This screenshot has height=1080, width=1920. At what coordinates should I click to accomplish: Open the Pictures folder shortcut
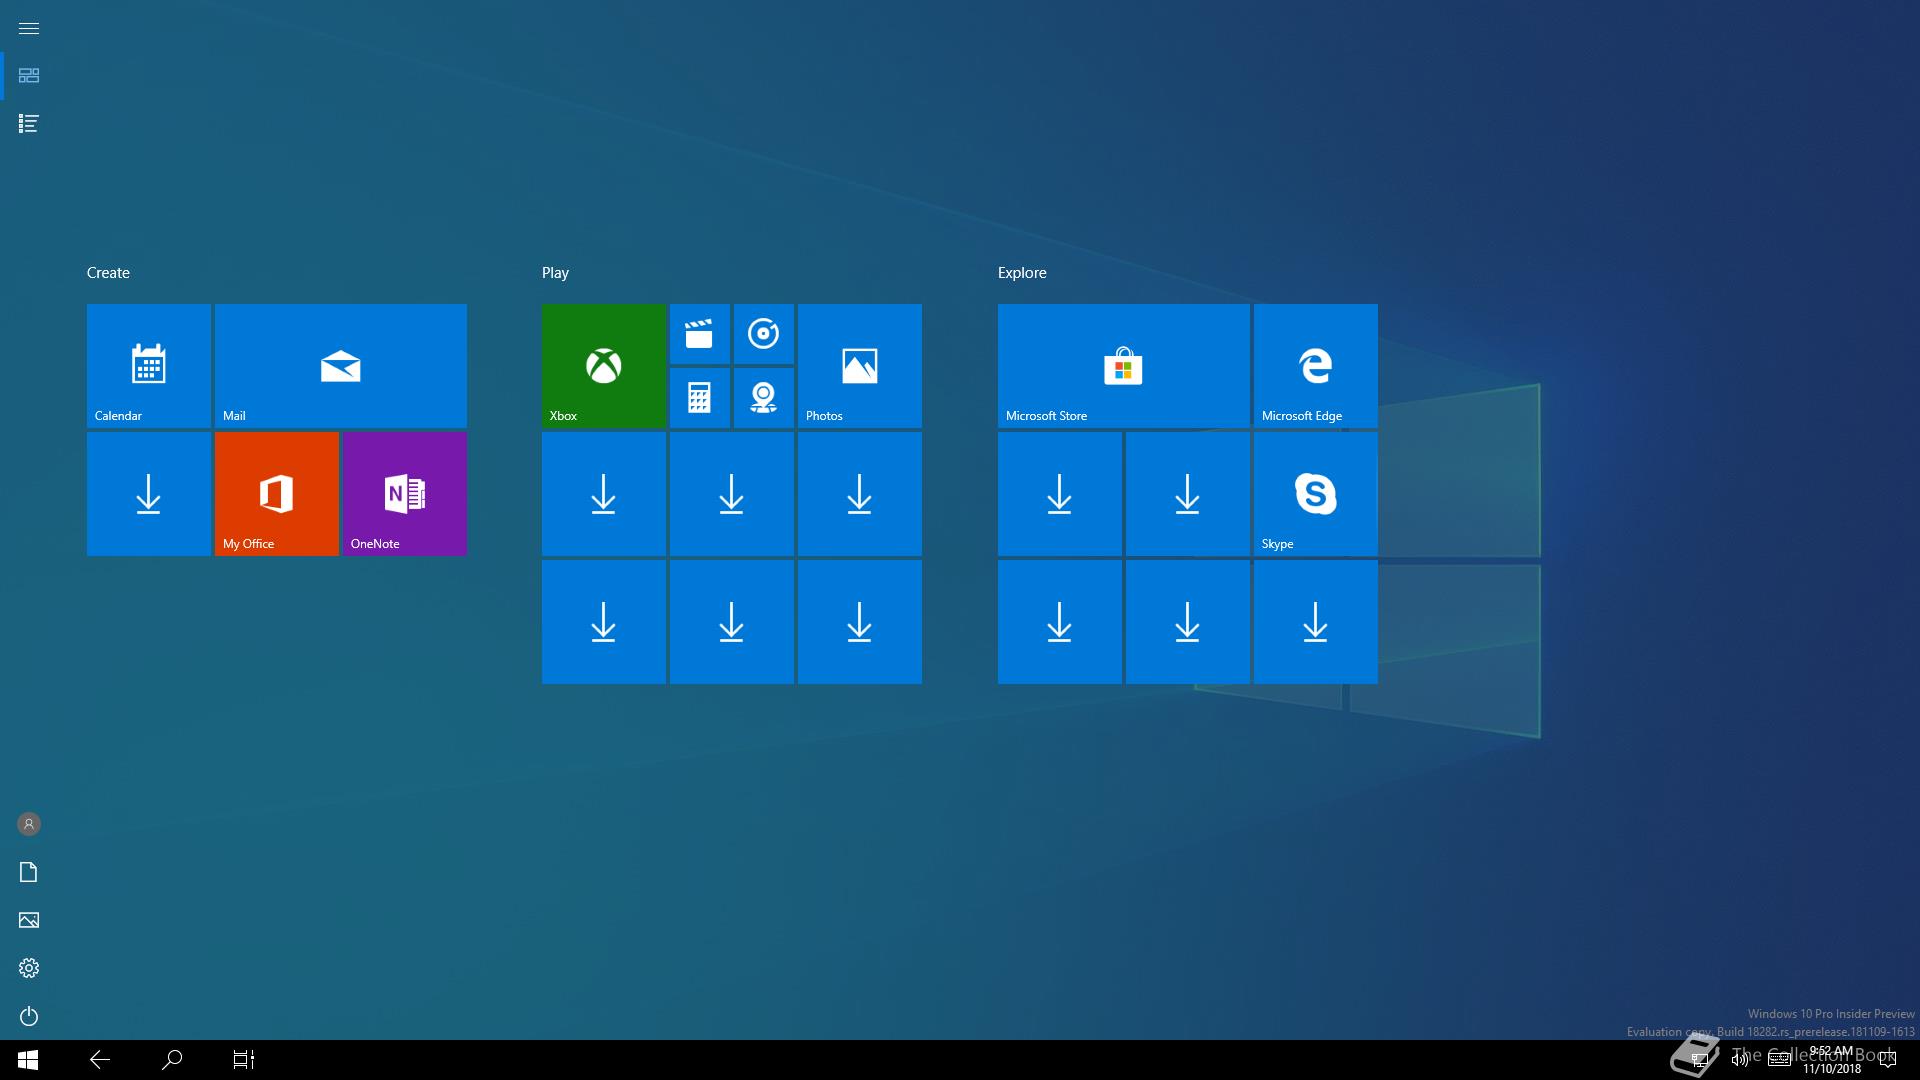(x=29, y=920)
